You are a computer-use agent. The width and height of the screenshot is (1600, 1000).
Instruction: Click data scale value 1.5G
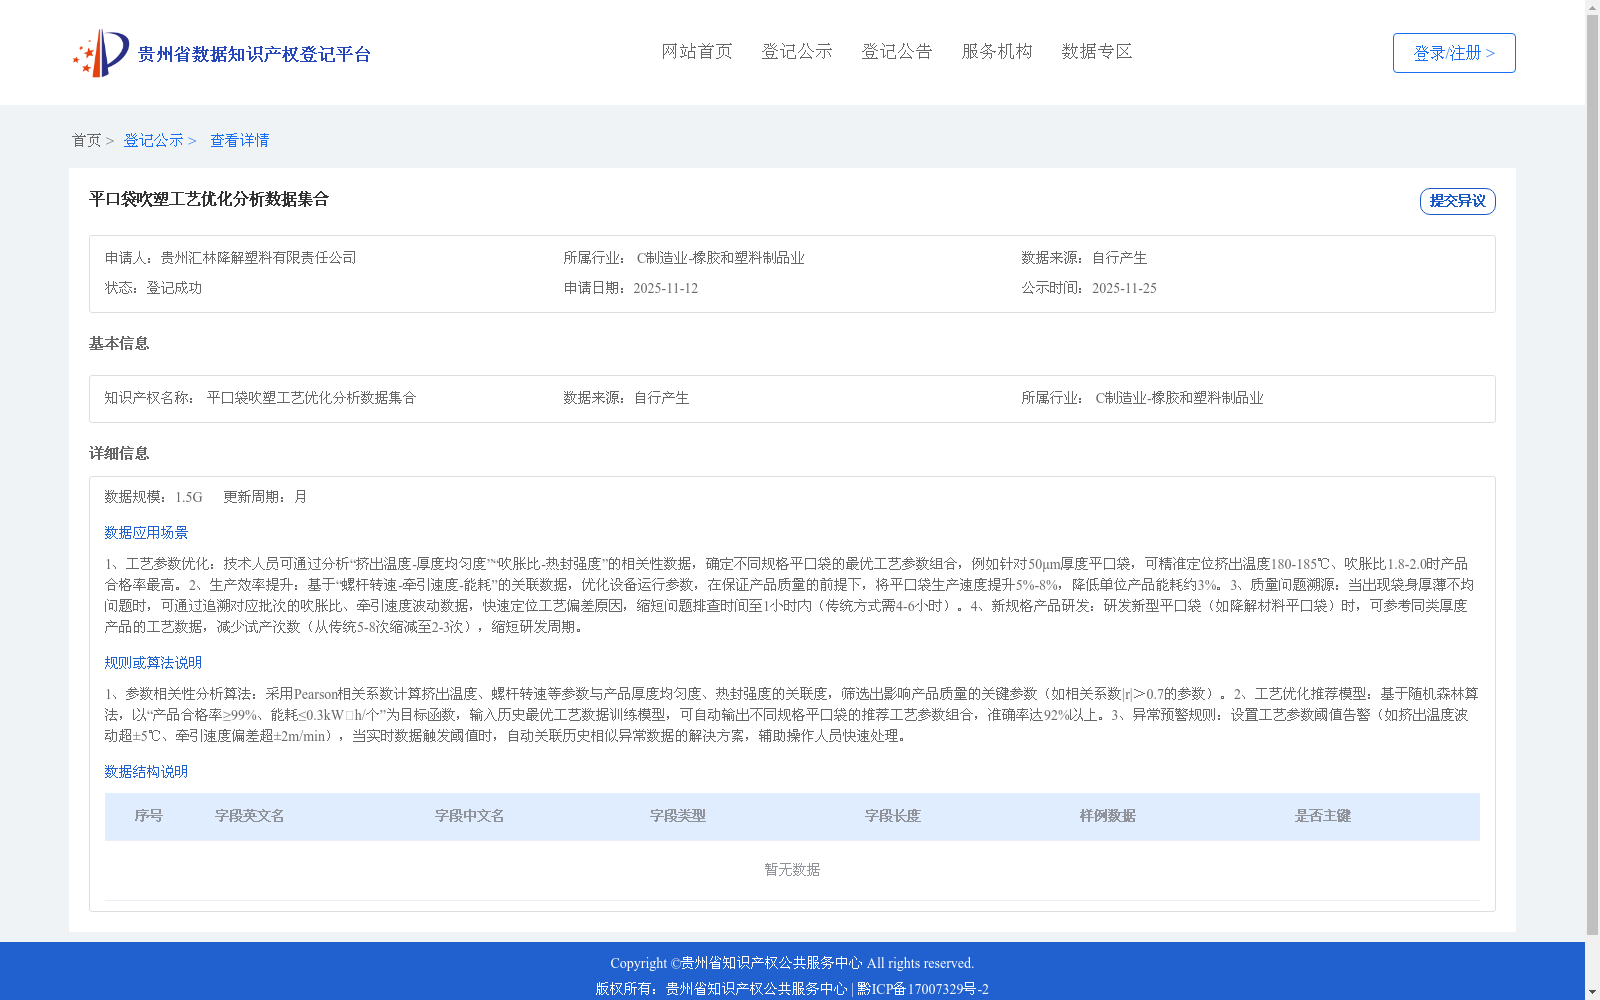pyautogui.click(x=189, y=497)
